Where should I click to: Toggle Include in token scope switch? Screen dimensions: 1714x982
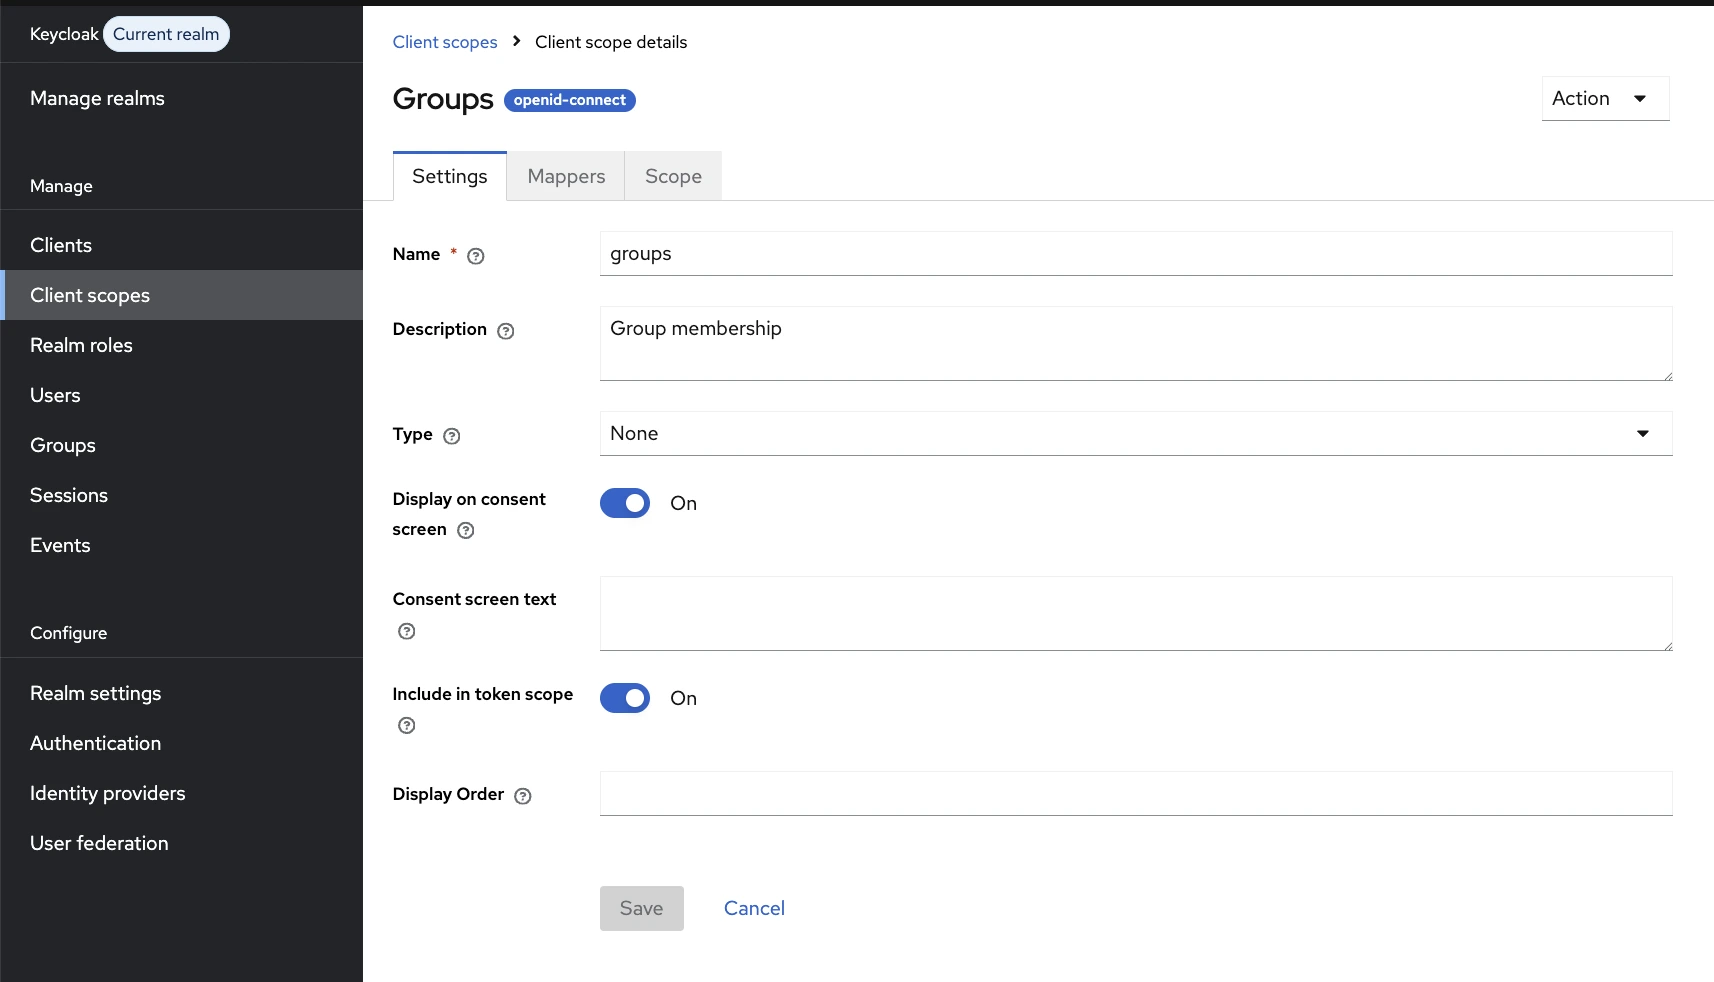point(625,698)
